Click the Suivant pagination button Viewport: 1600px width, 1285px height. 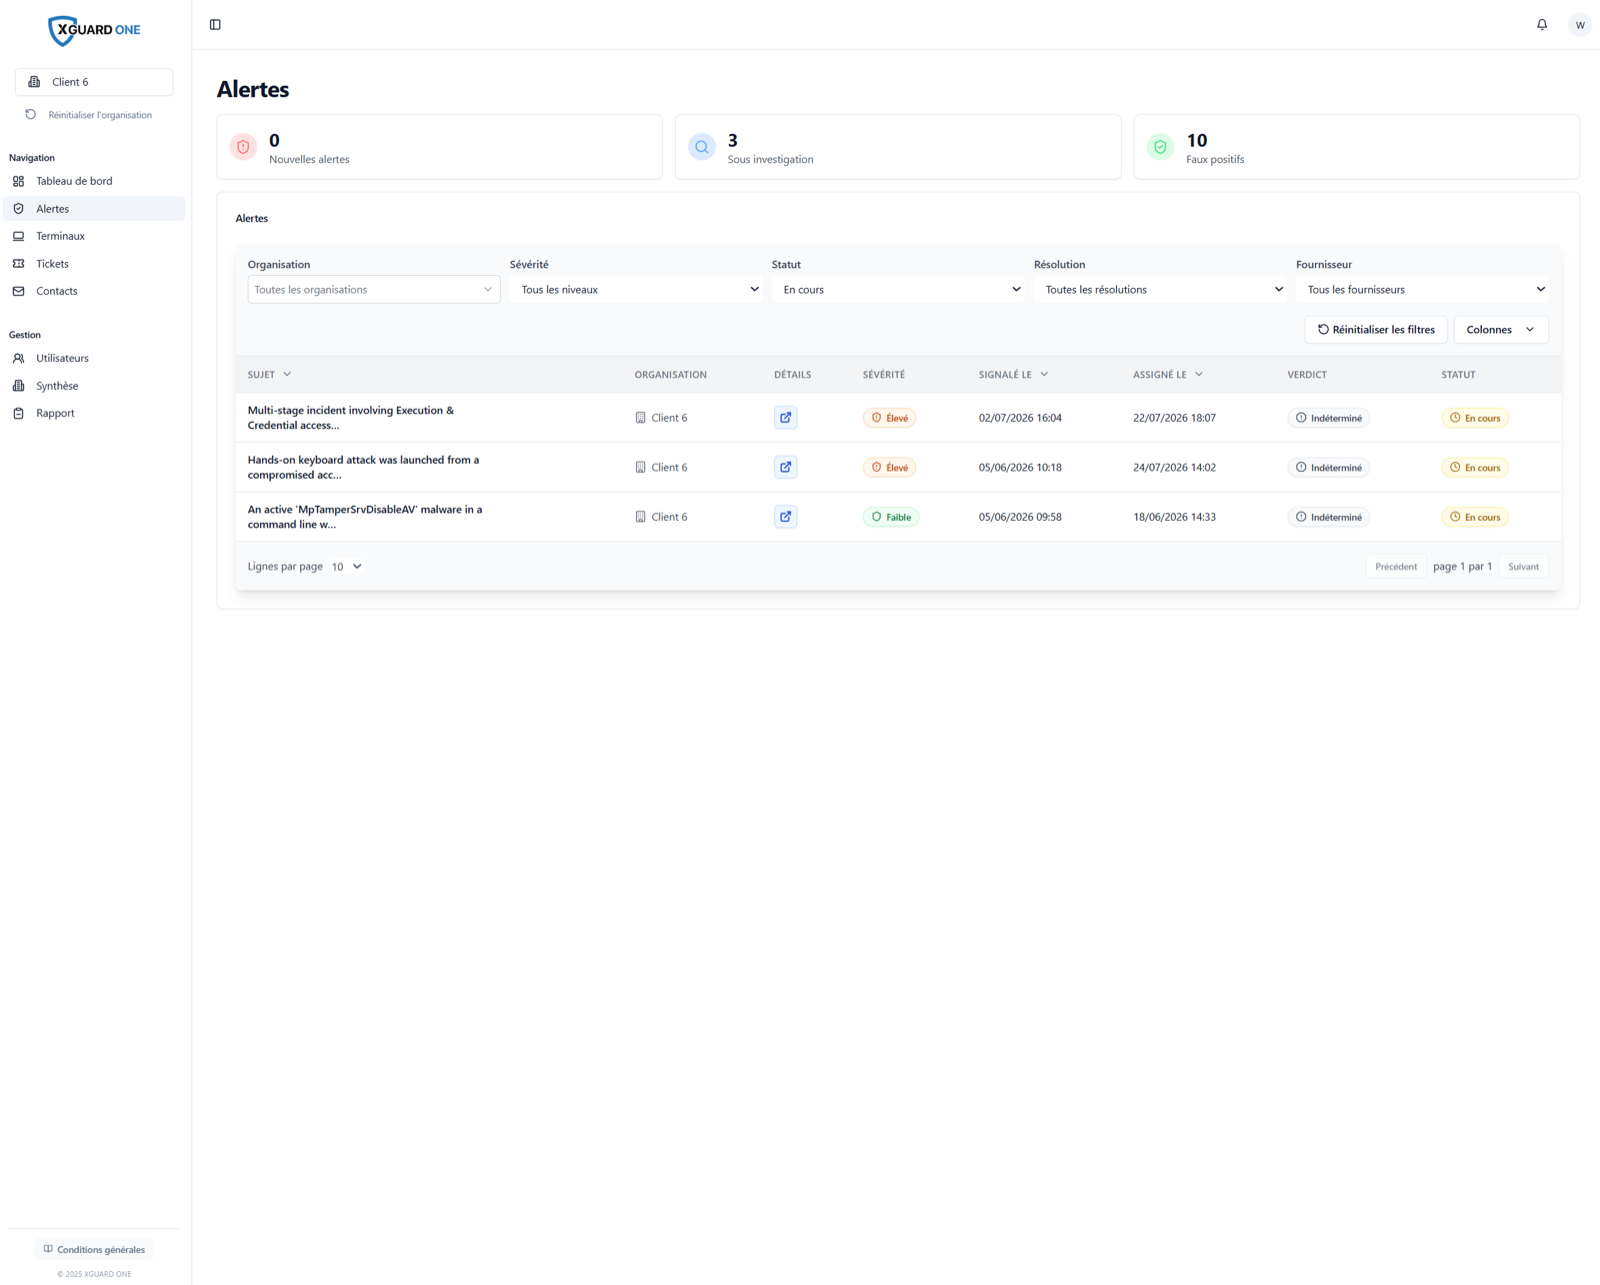[x=1523, y=567]
